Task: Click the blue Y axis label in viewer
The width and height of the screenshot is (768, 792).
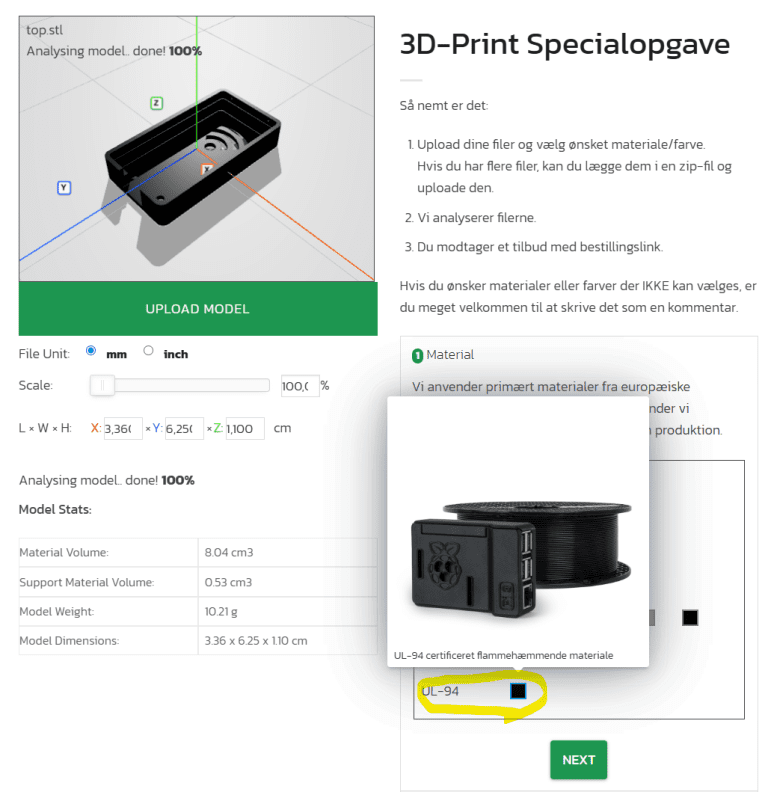Action: coord(64,188)
